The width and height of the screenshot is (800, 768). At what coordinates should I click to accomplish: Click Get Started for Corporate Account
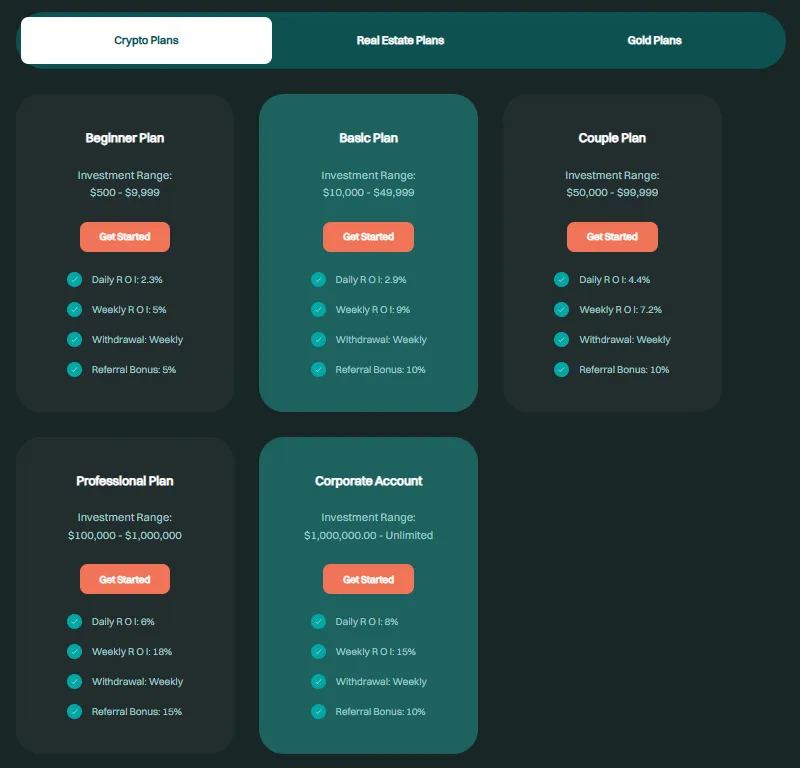point(368,579)
